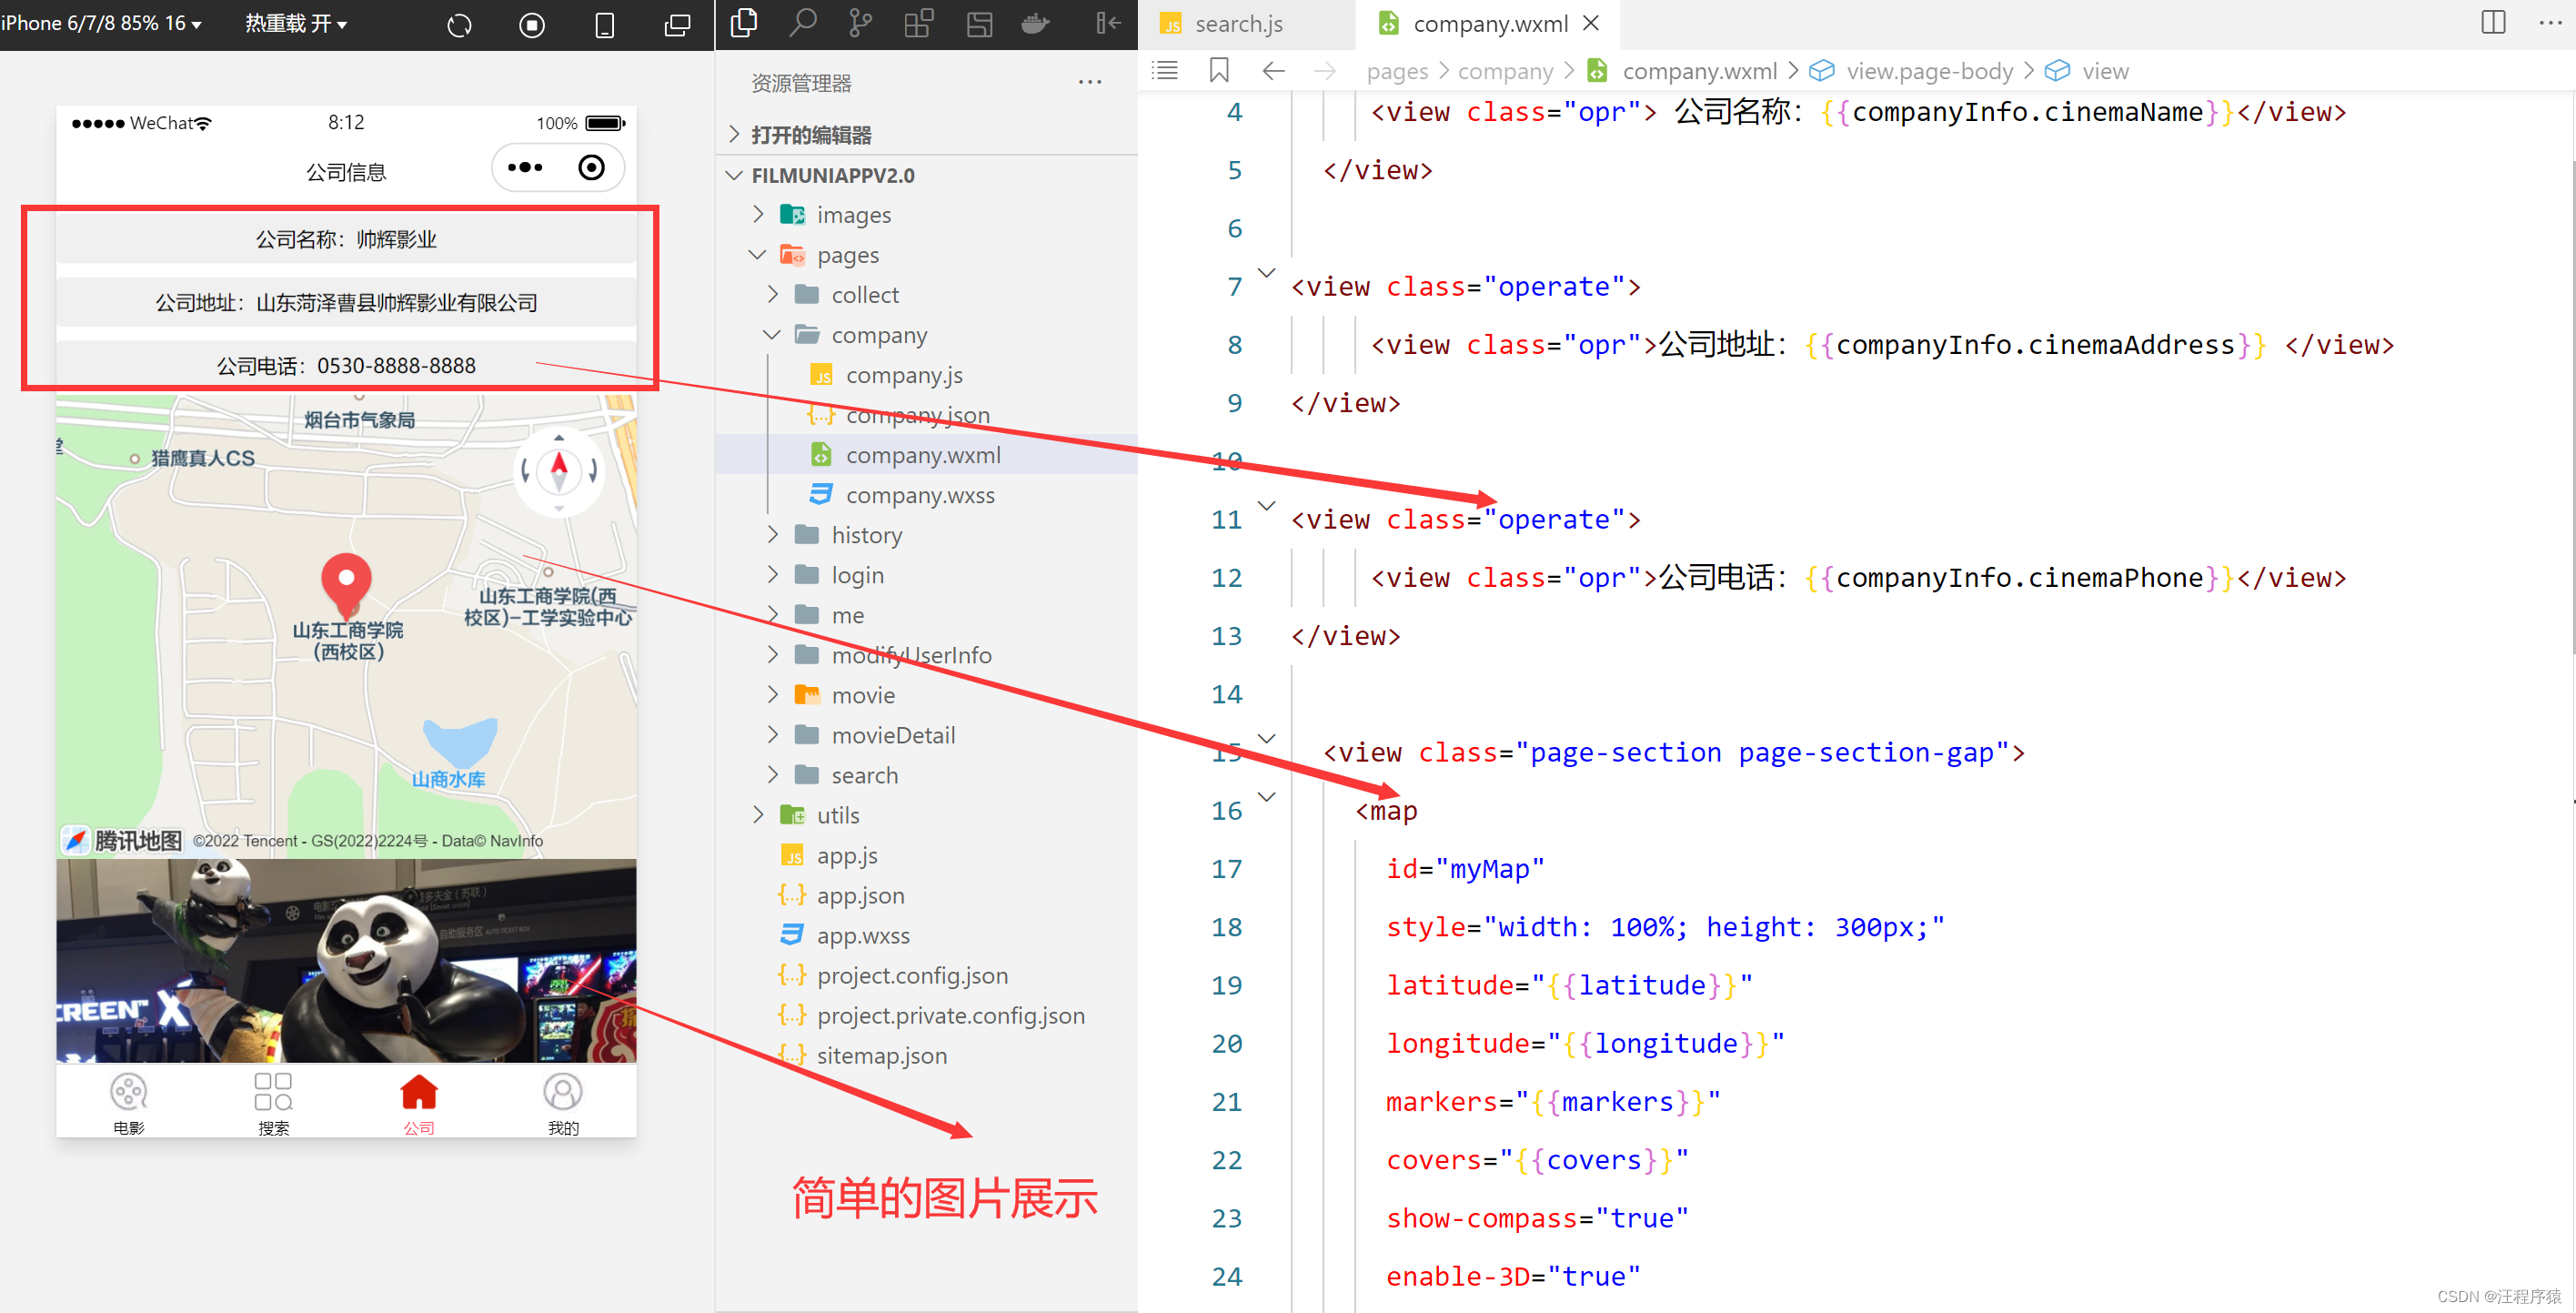Open the extensions icon in activity bar
Image resolution: width=2576 pixels, height=1313 pixels.
click(x=918, y=22)
